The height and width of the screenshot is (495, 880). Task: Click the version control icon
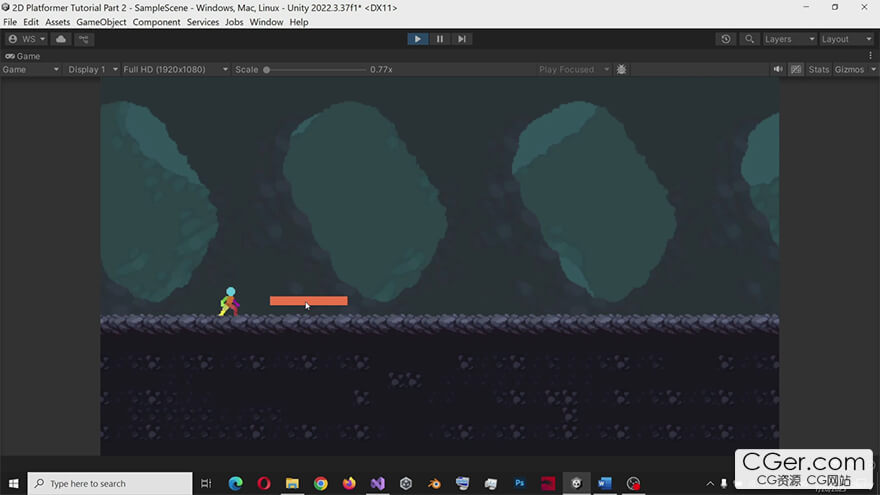point(84,39)
